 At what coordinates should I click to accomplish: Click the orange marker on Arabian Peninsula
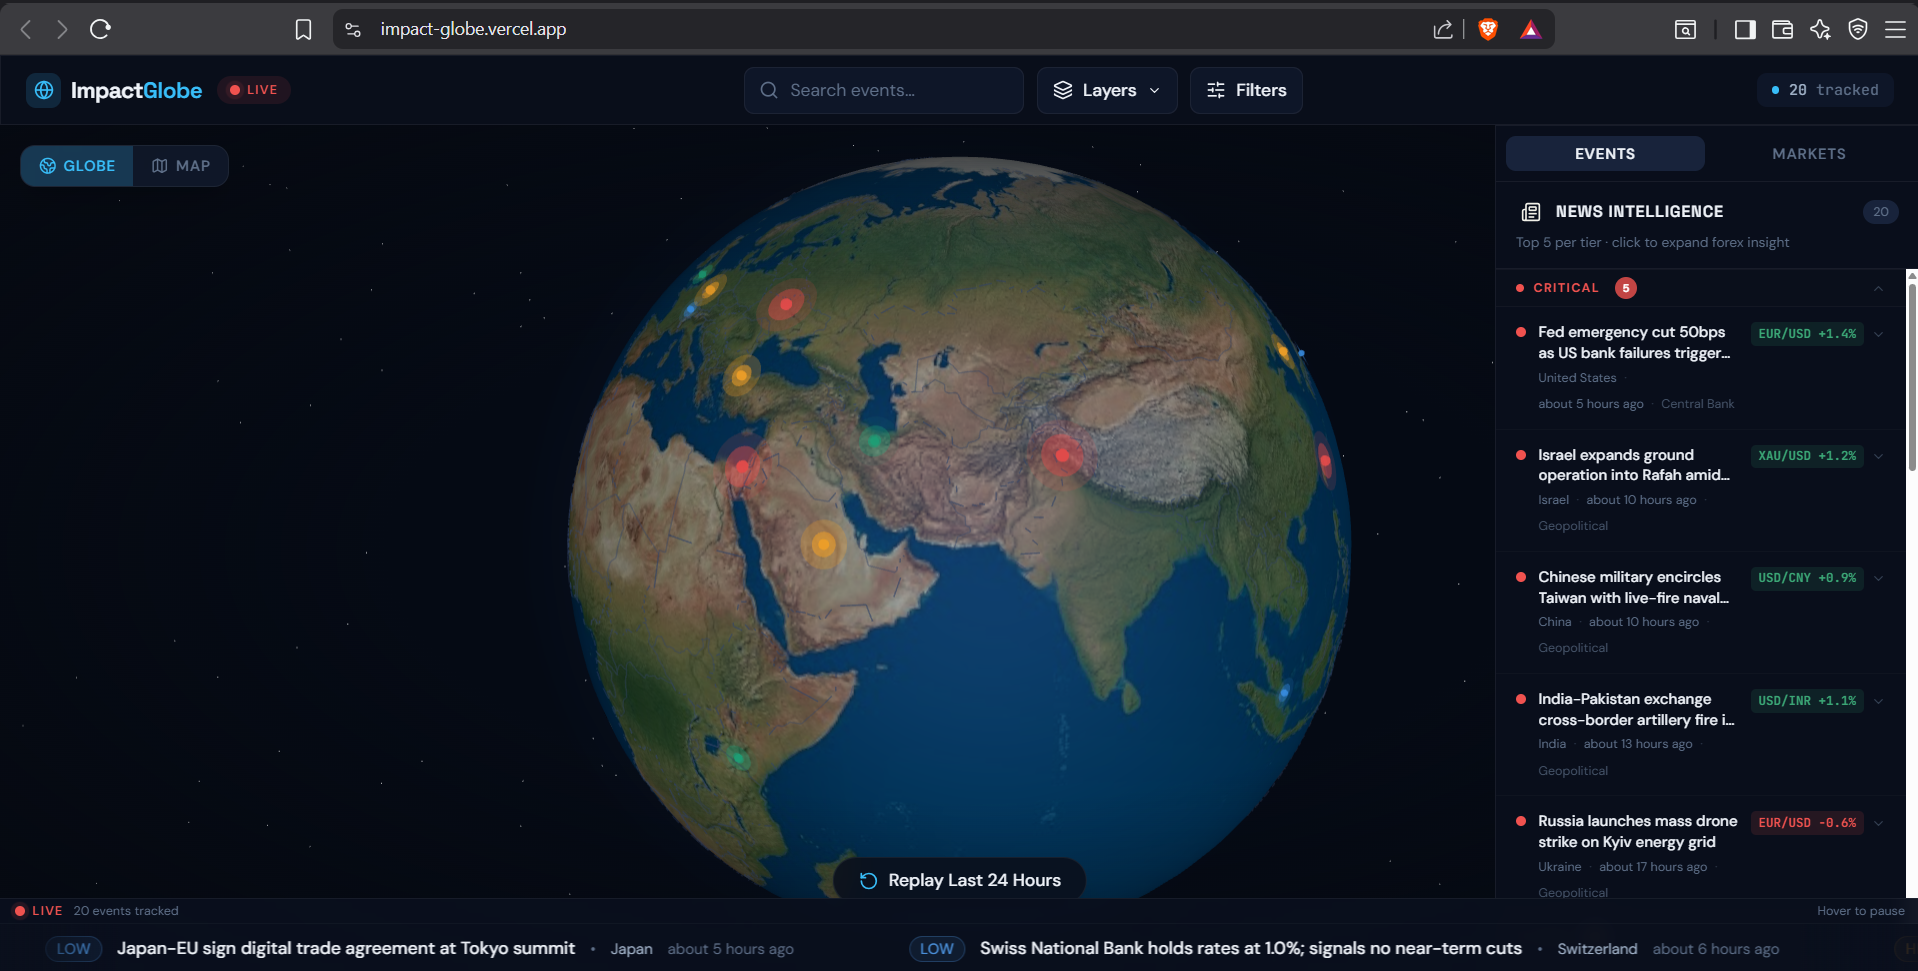click(x=823, y=544)
